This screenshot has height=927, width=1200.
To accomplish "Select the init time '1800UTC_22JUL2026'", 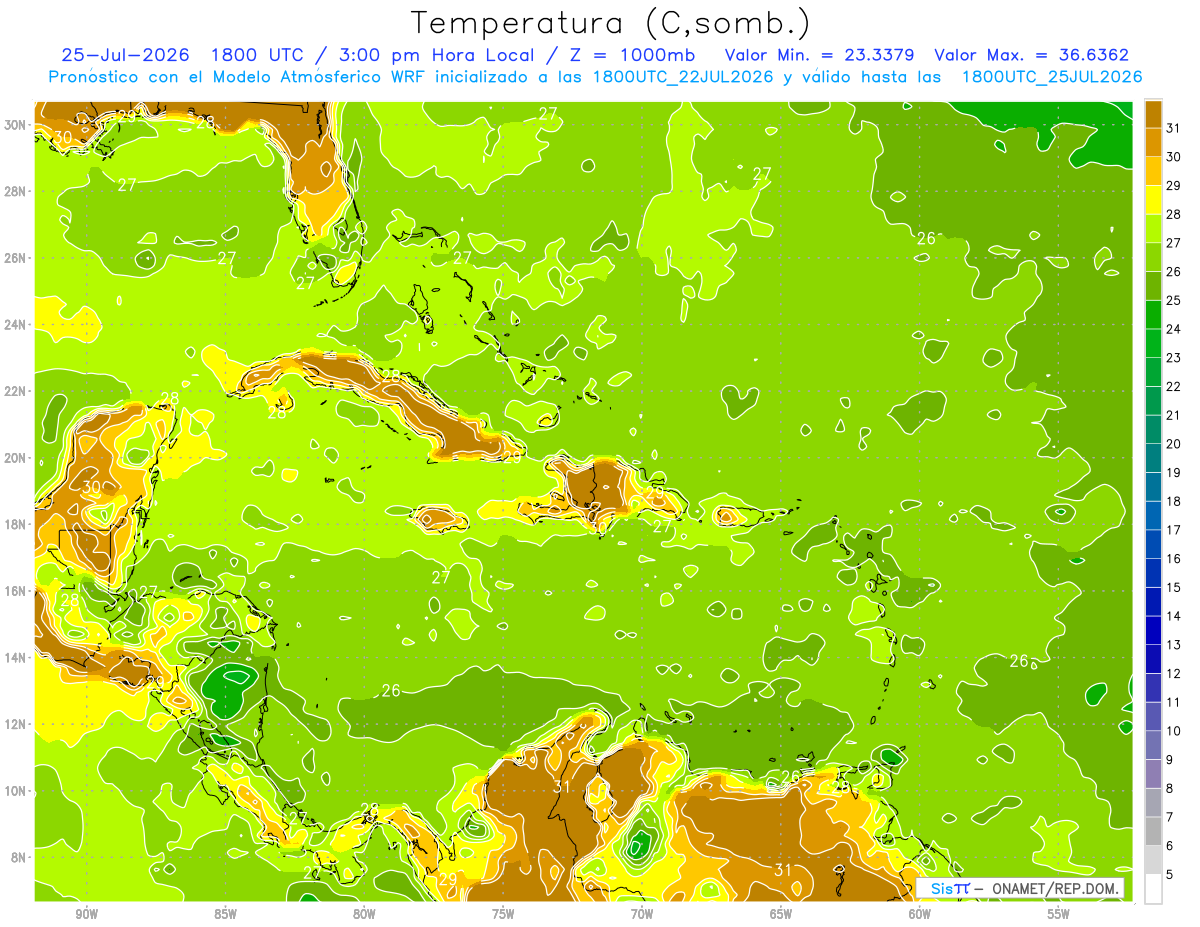I will pyautogui.click(x=682, y=76).
